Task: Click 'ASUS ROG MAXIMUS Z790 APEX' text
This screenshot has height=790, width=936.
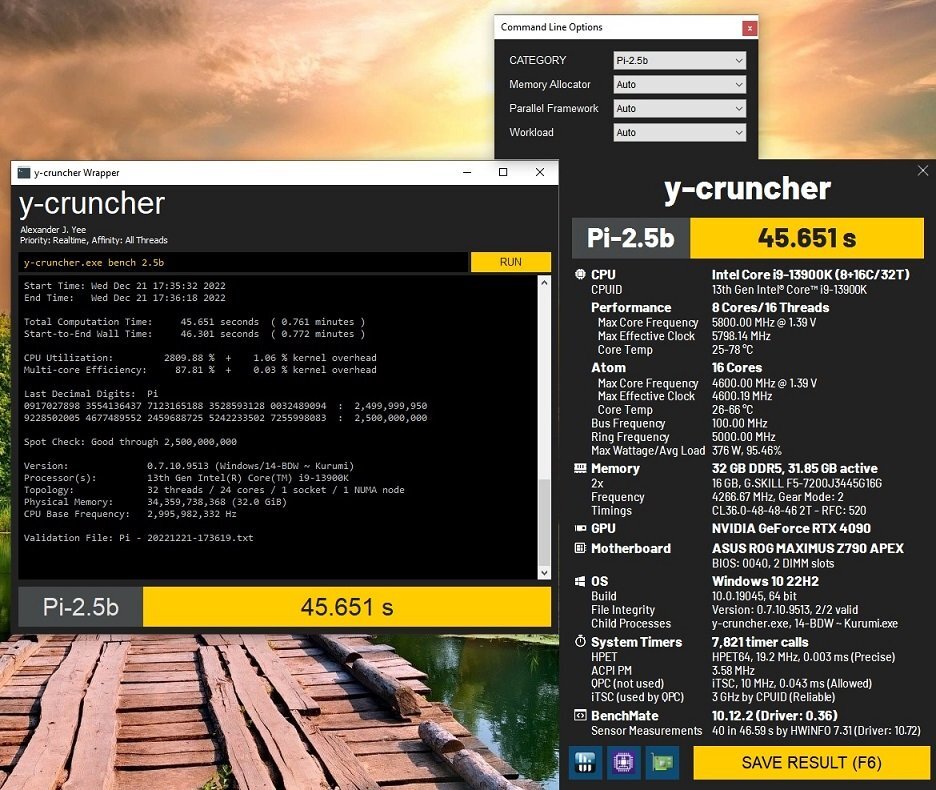Action: click(x=808, y=548)
